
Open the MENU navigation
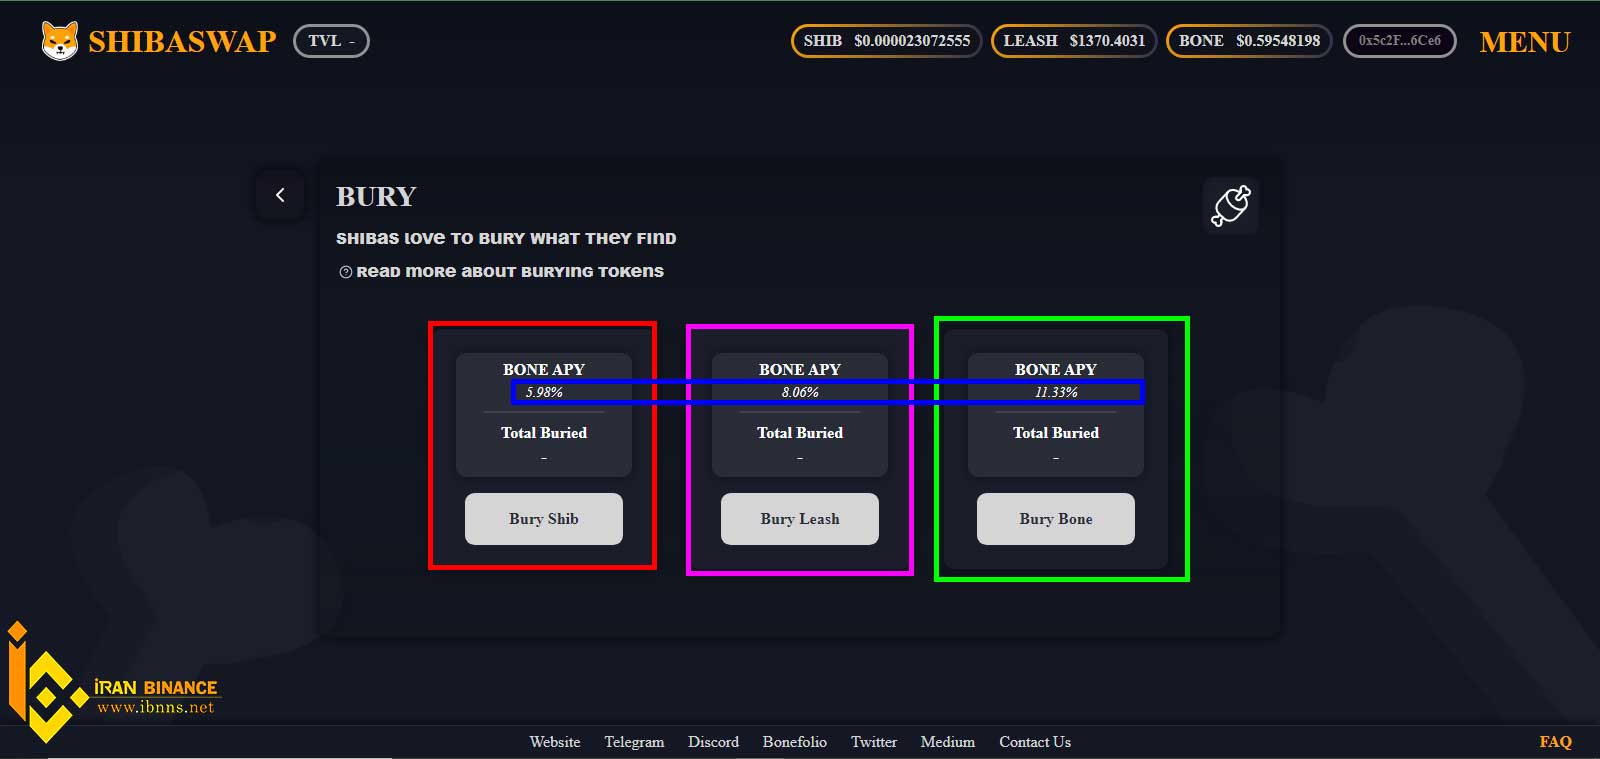[x=1525, y=42]
